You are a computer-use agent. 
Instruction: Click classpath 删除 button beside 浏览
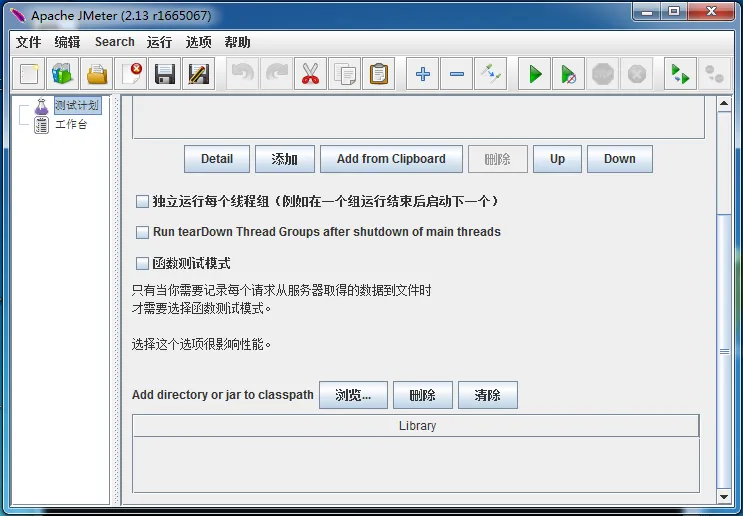pyautogui.click(x=423, y=395)
